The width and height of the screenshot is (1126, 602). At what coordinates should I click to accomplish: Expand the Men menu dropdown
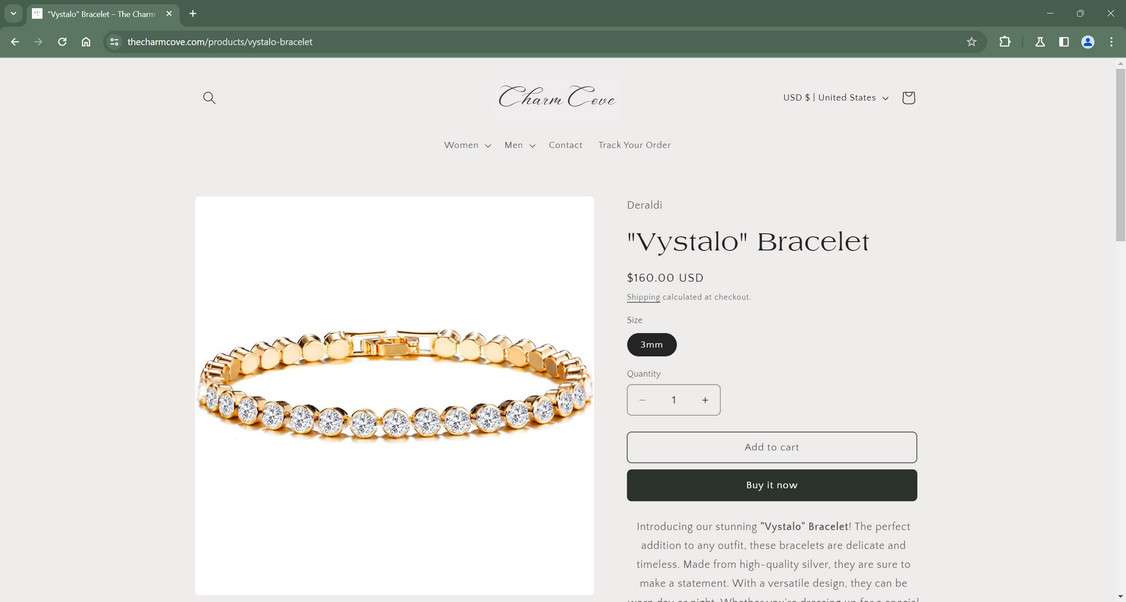click(x=520, y=145)
